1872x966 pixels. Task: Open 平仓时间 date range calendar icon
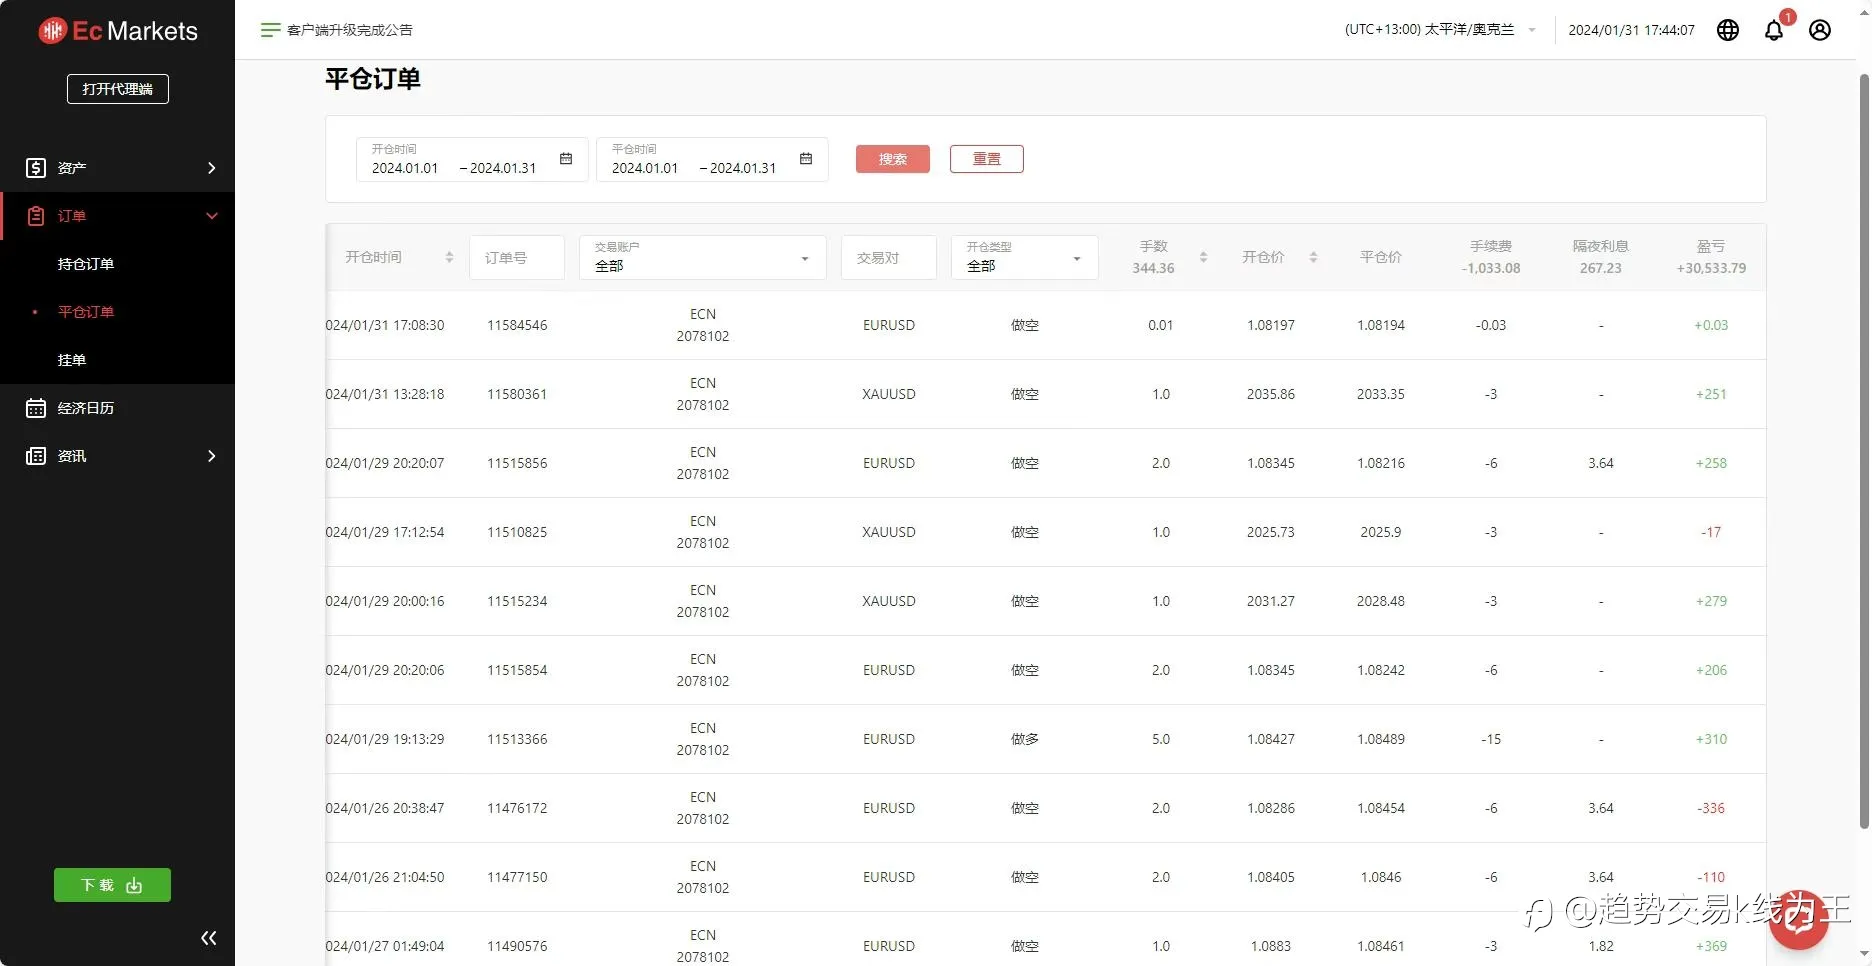point(806,159)
